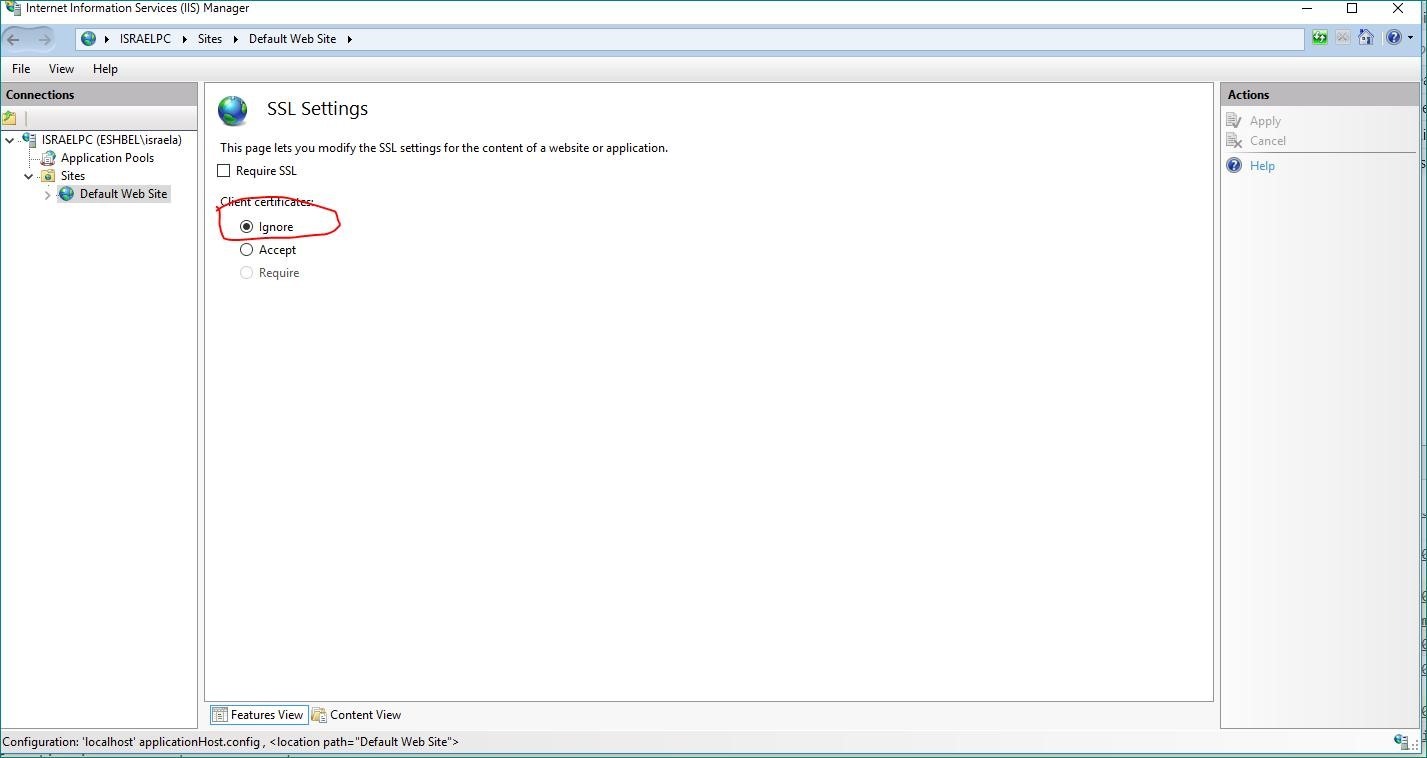This screenshot has height=758, width=1427.
Task: Open the Refresh icon in the toolbar
Action: click(1319, 37)
